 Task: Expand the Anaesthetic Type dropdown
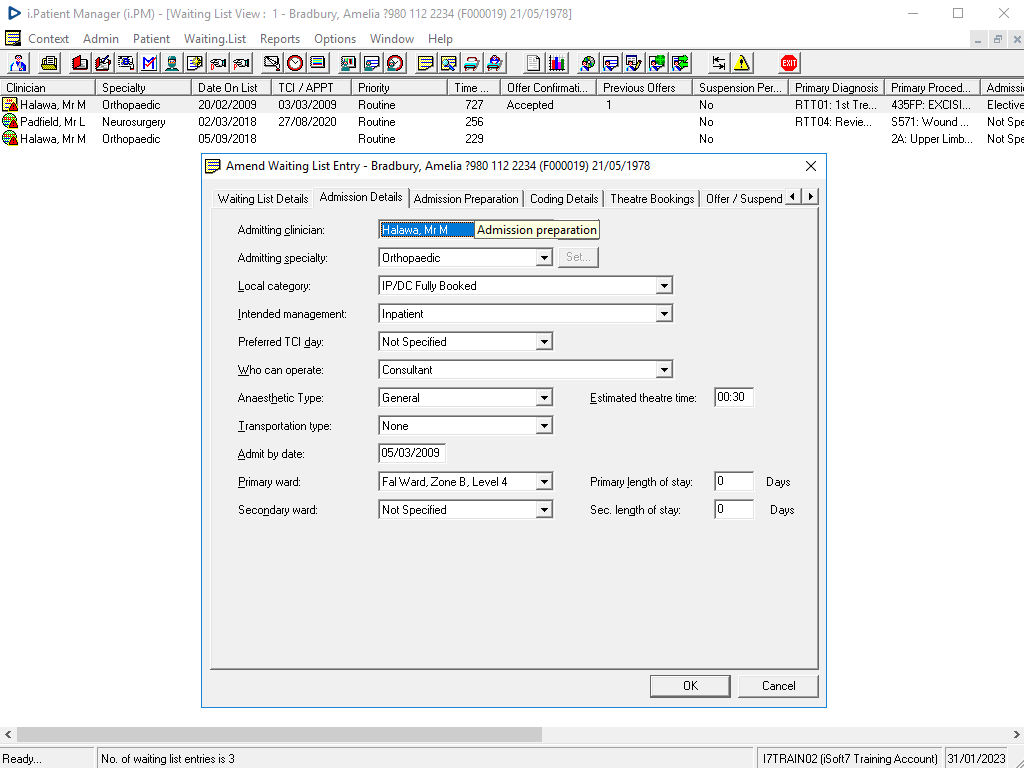click(544, 398)
